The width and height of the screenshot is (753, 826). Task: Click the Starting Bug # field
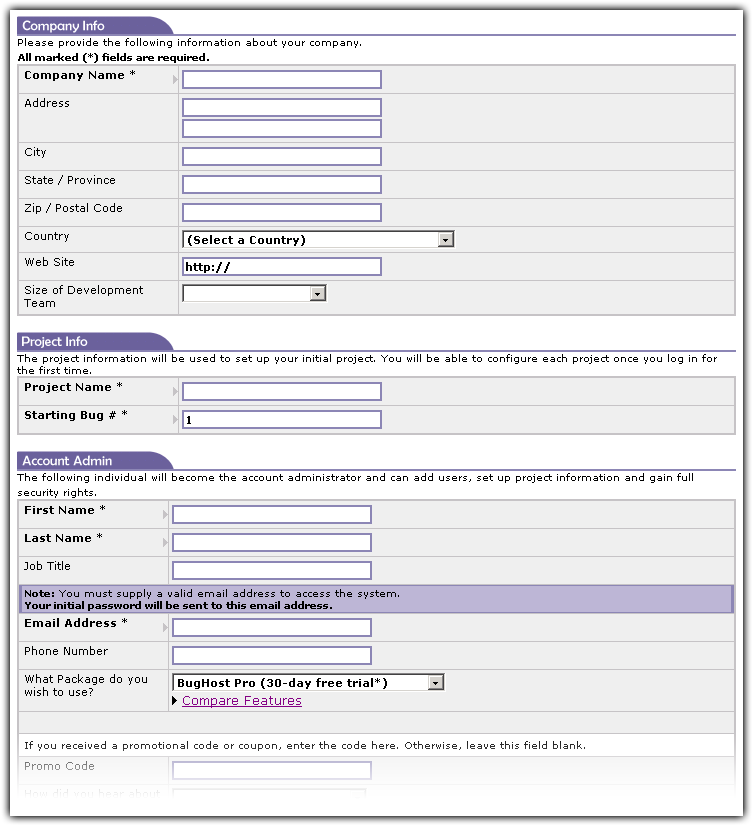[x=281, y=420]
